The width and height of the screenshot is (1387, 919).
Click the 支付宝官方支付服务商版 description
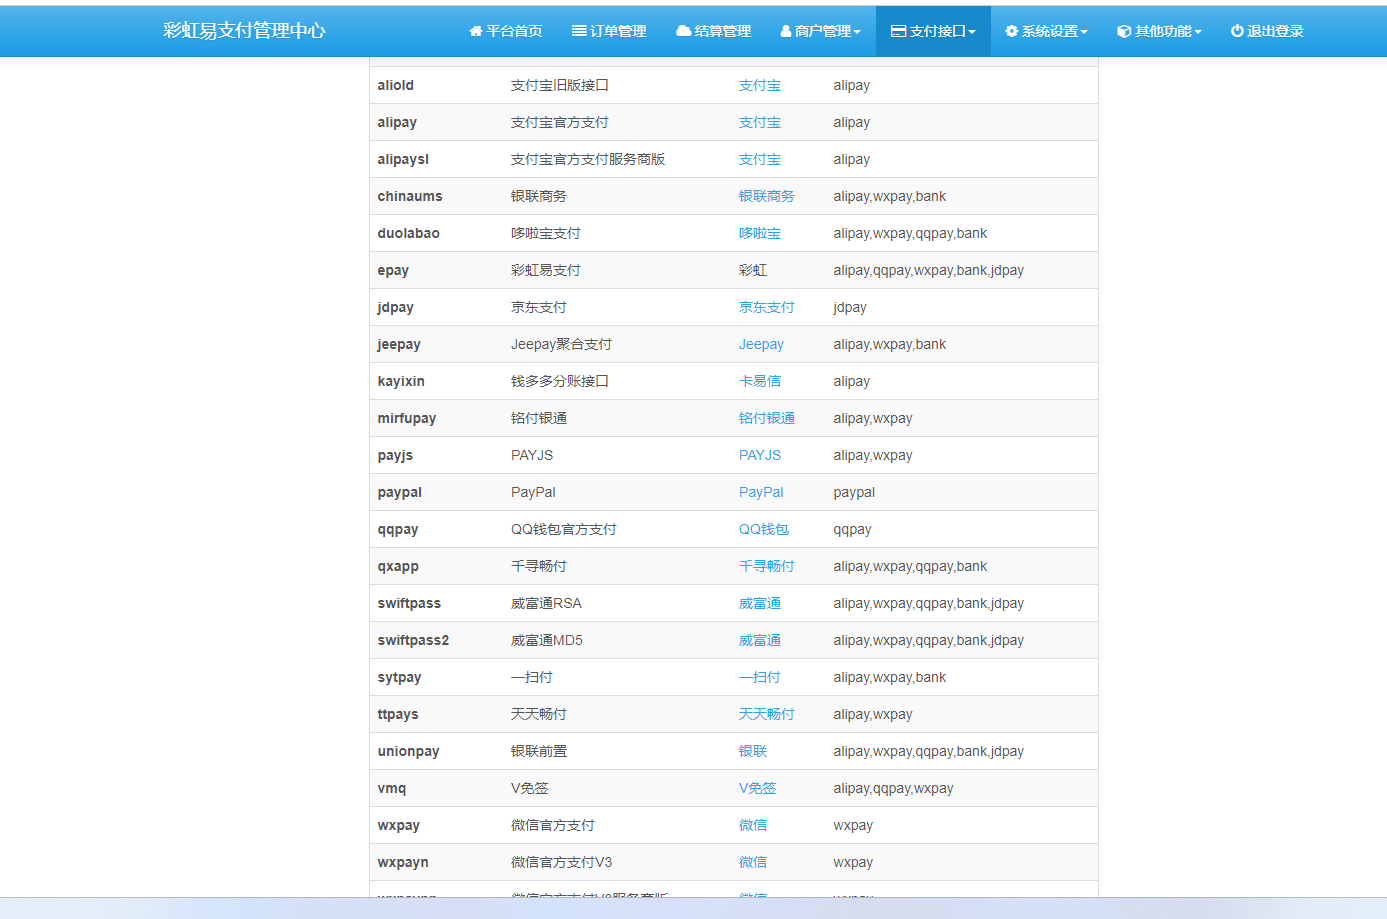click(588, 160)
